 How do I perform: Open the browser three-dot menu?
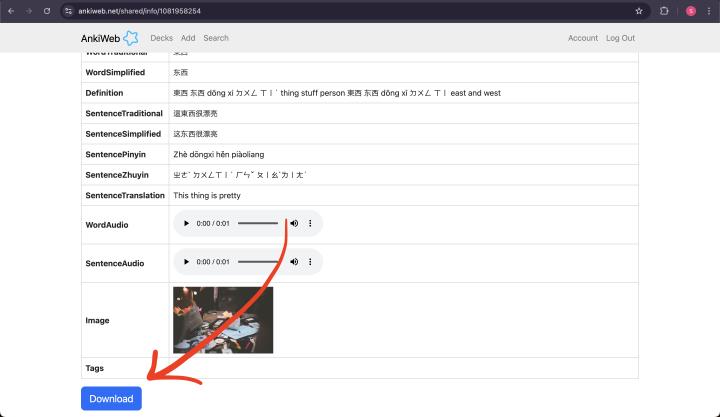pos(709,11)
